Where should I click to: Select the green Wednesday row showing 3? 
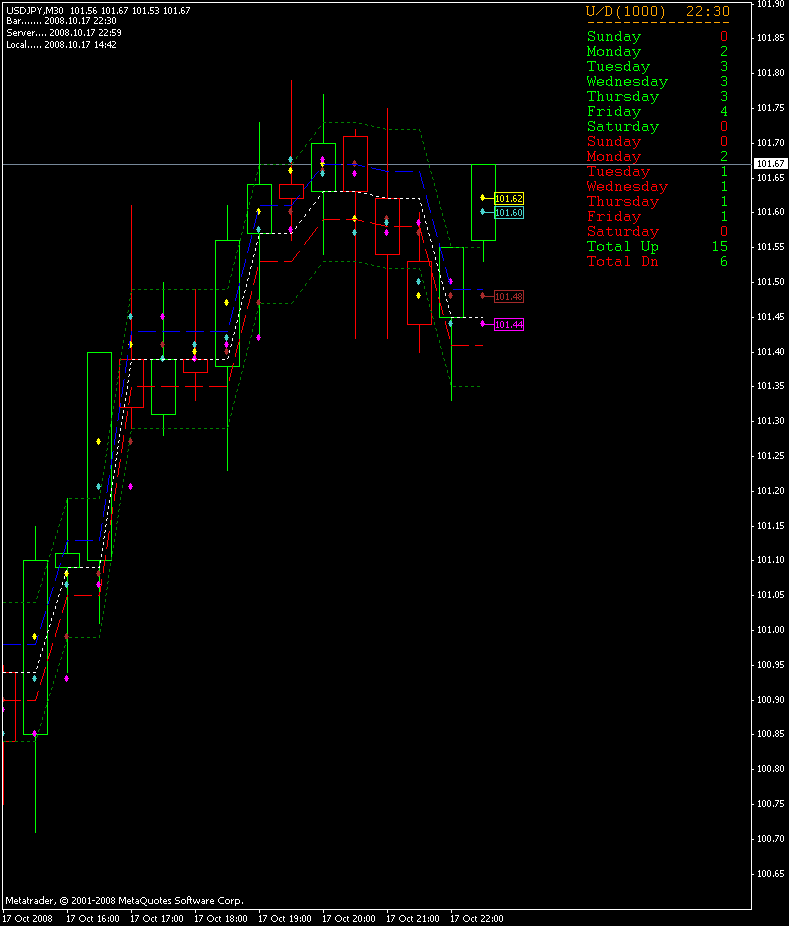[x=657, y=81]
